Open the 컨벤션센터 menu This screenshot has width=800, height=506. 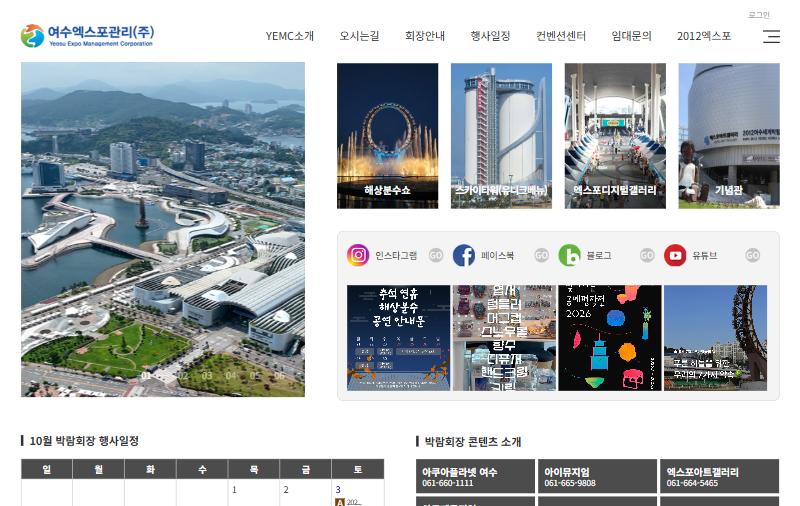[x=561, y=36]
